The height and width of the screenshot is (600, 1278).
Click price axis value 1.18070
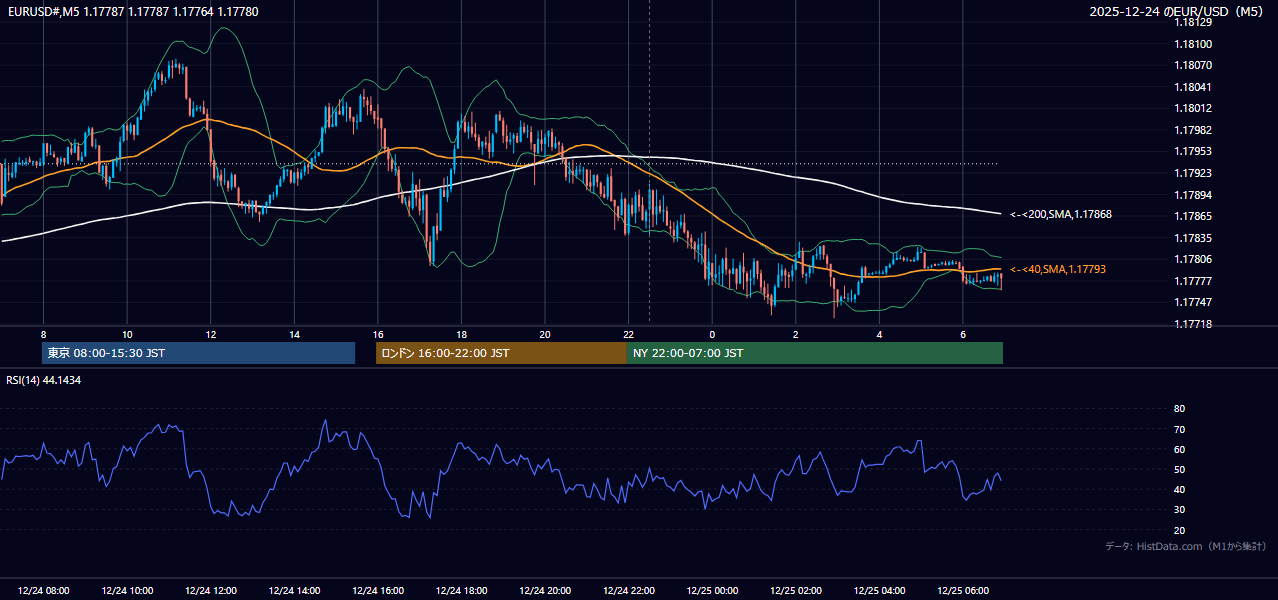click(1192, 65)
